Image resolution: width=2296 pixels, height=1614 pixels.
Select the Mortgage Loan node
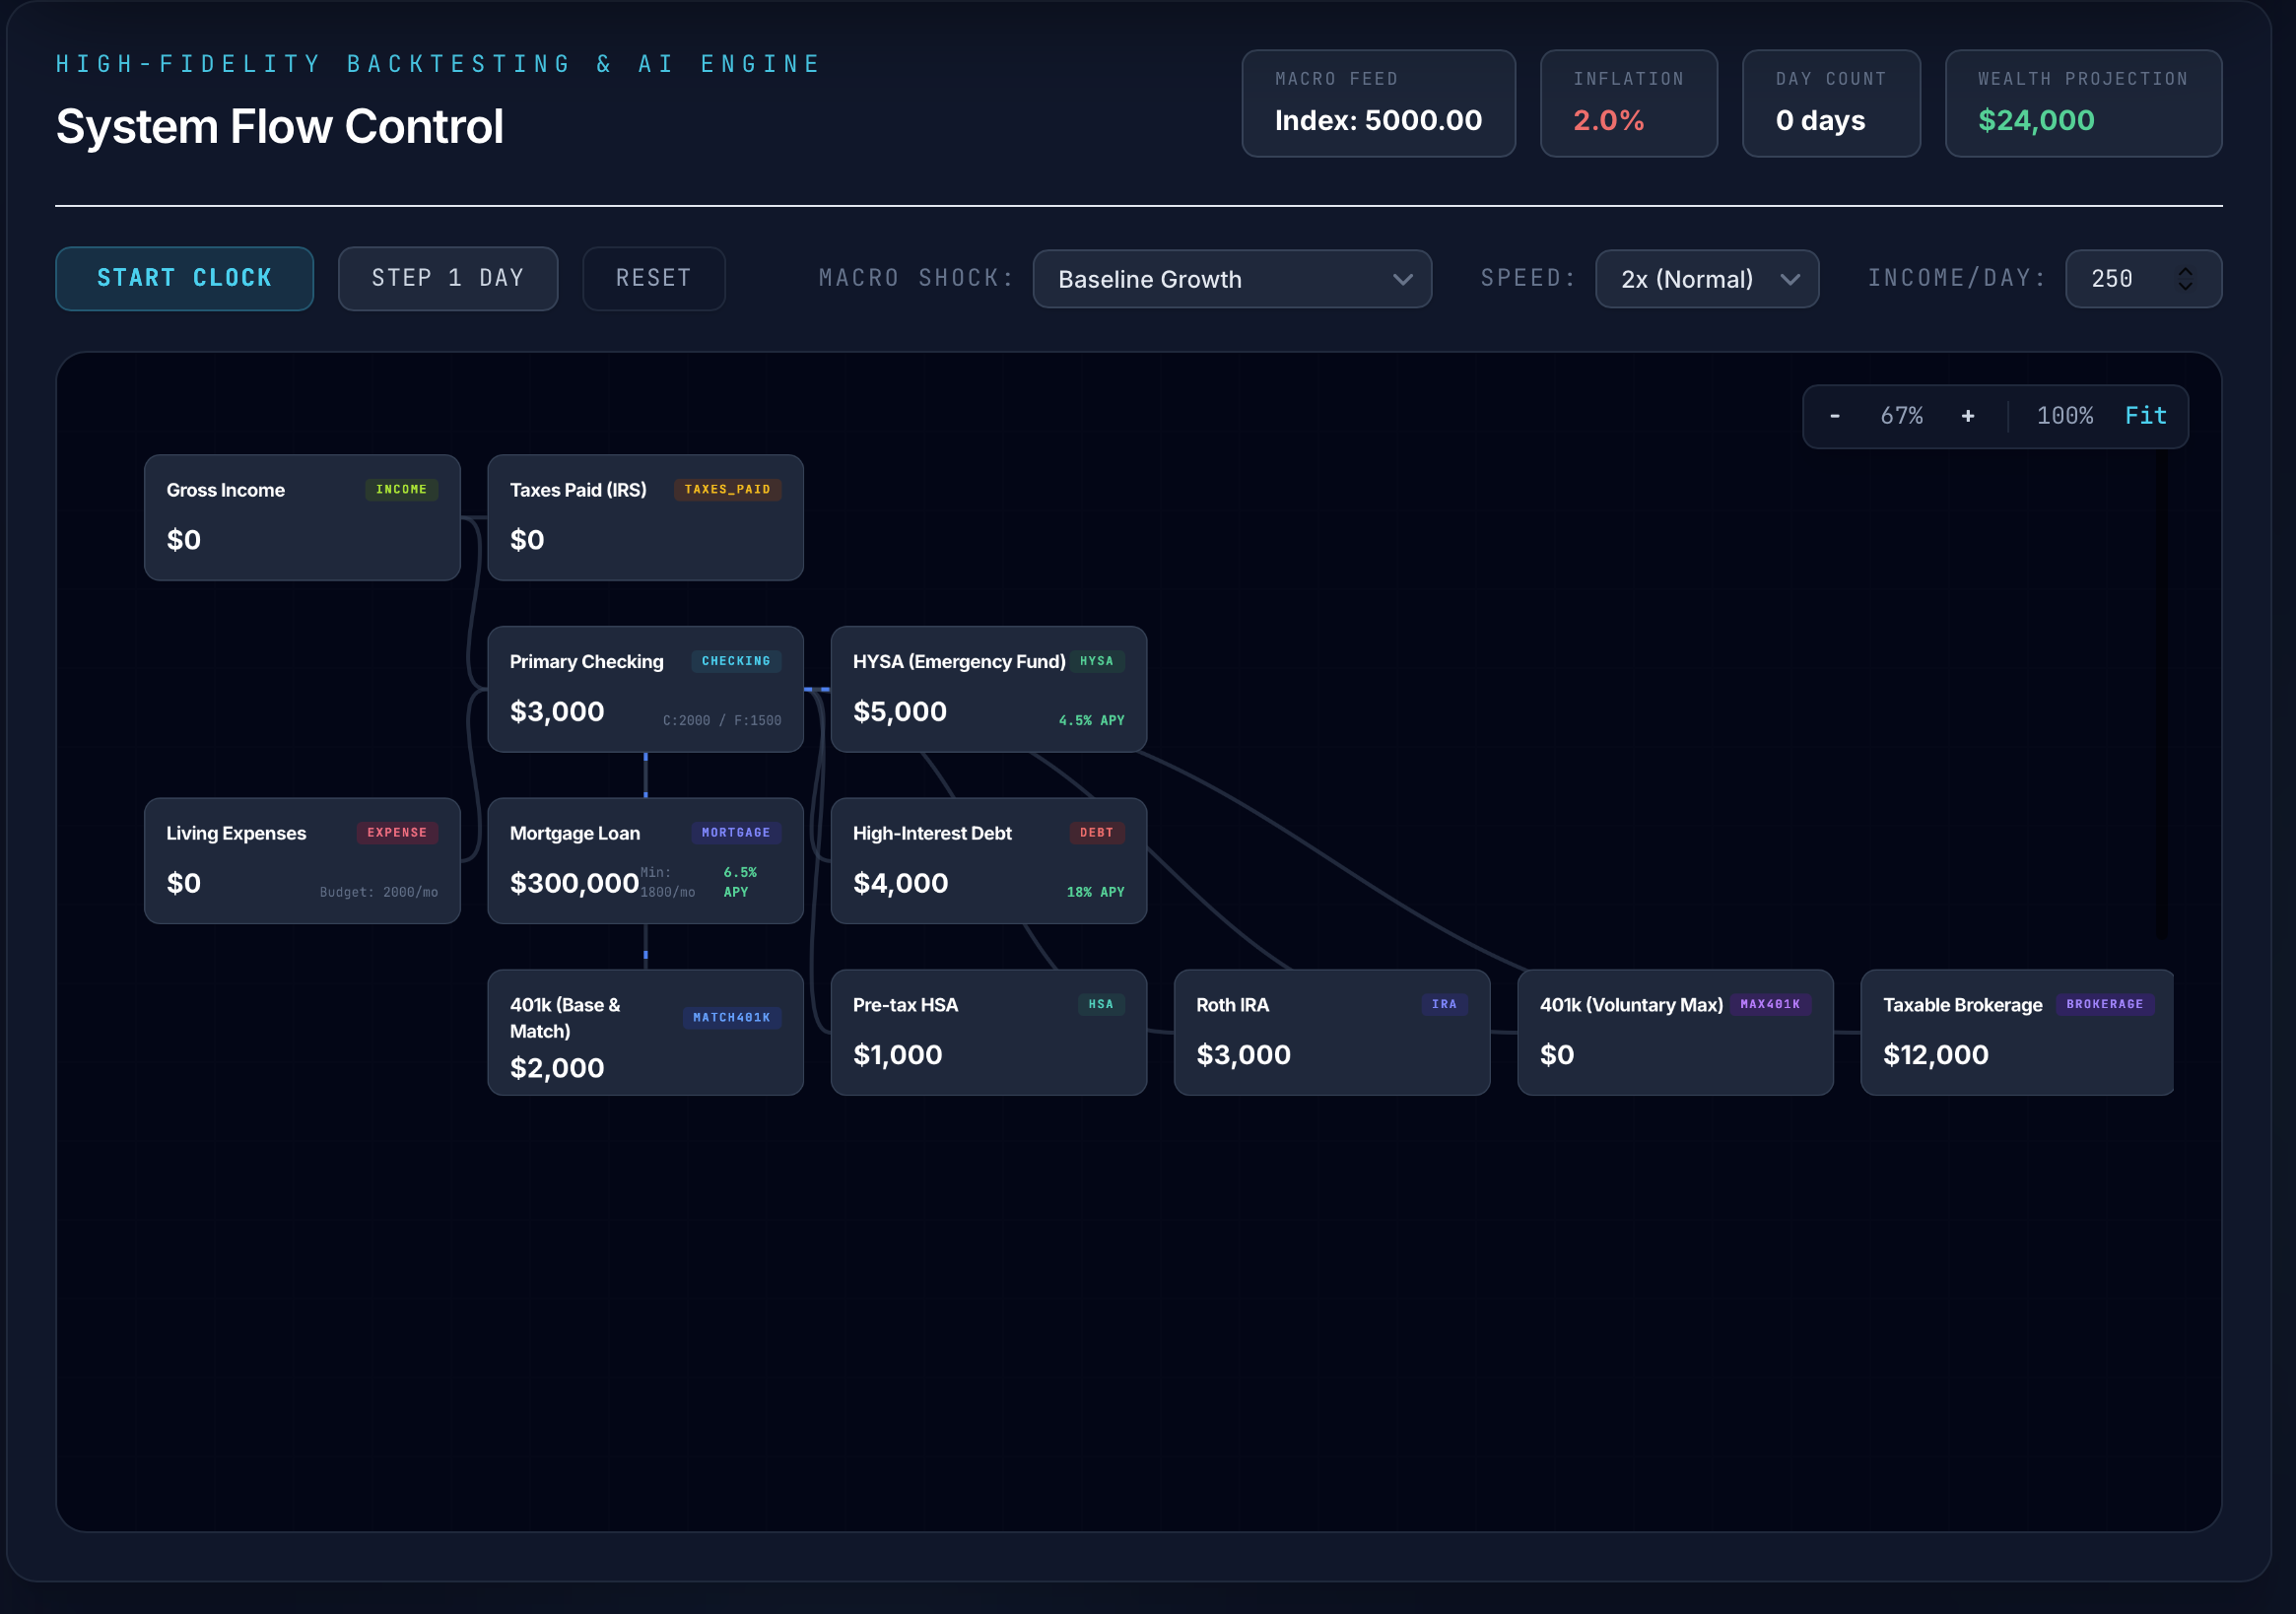click(645, 861)
